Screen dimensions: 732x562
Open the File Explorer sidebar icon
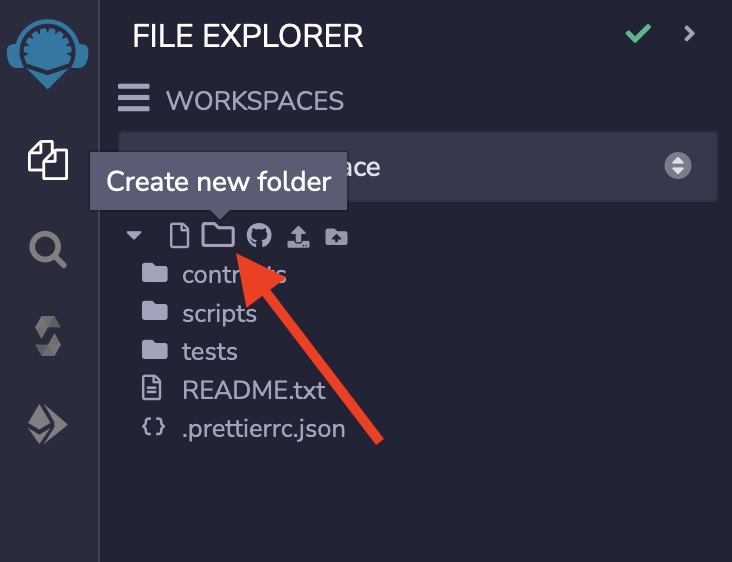(48, 160)
